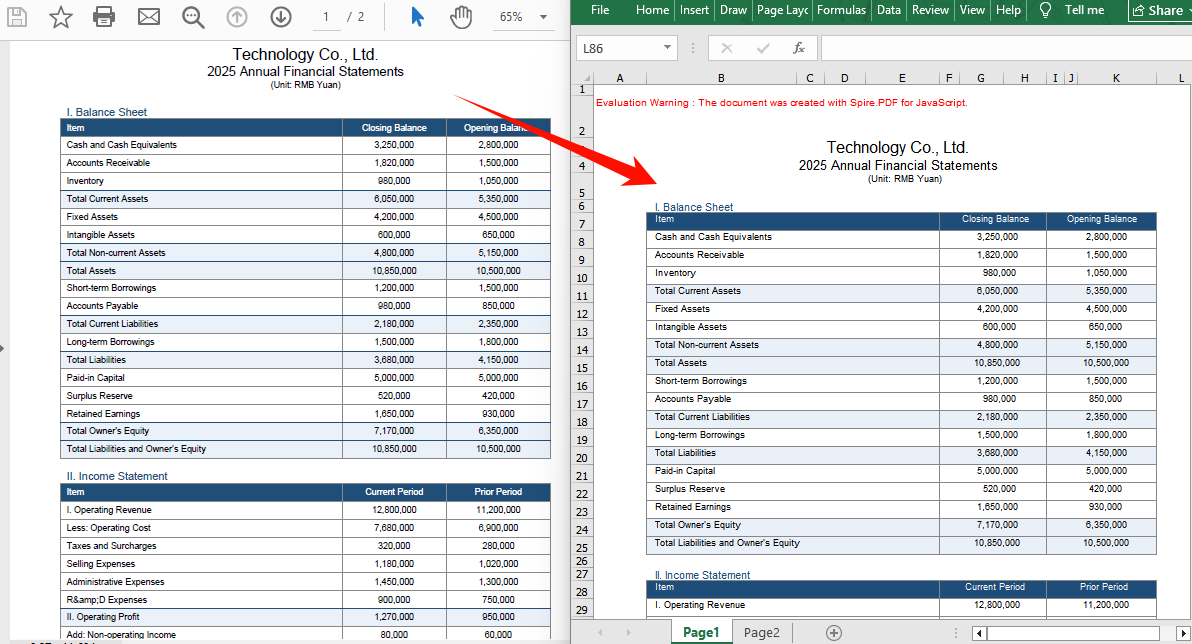
Task: Click the sheet tab bar split handle dots
Action: [x=956, y=633]
